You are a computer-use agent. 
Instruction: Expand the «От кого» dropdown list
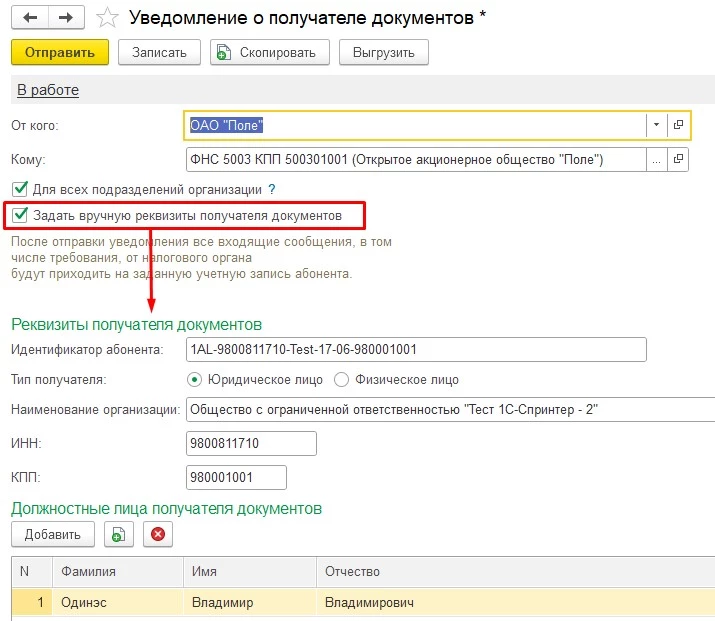pos(656,125)
